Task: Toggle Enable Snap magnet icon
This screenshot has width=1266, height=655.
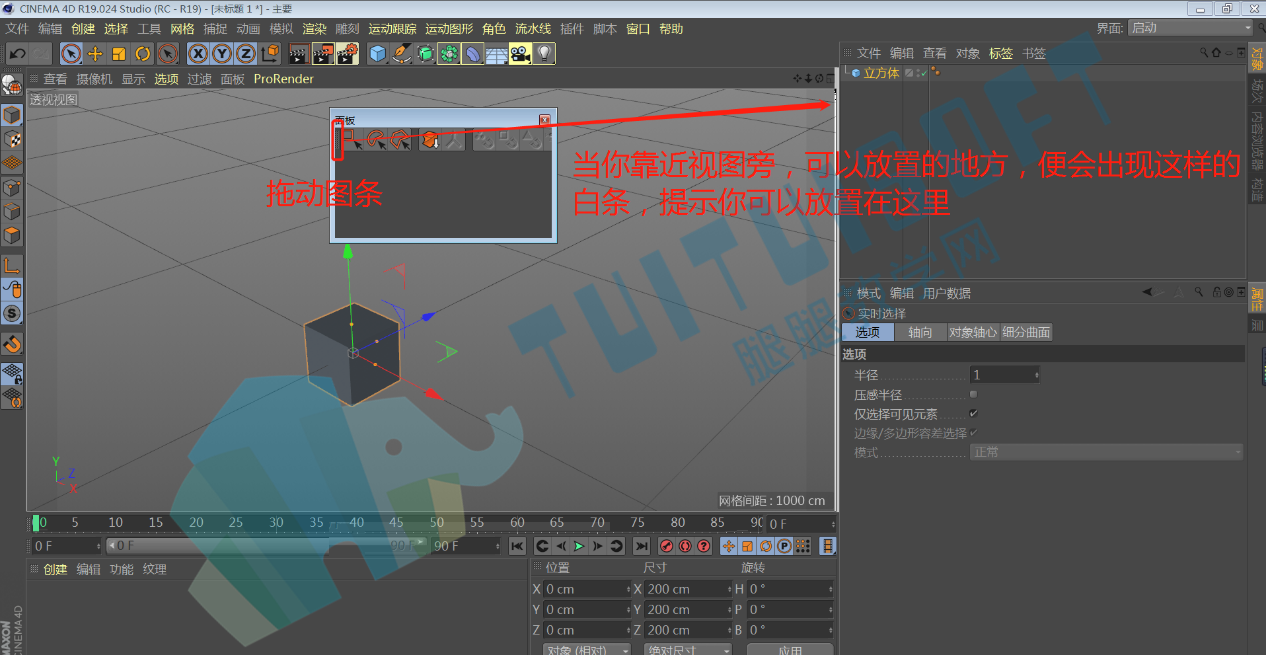Action: [12, 344]
